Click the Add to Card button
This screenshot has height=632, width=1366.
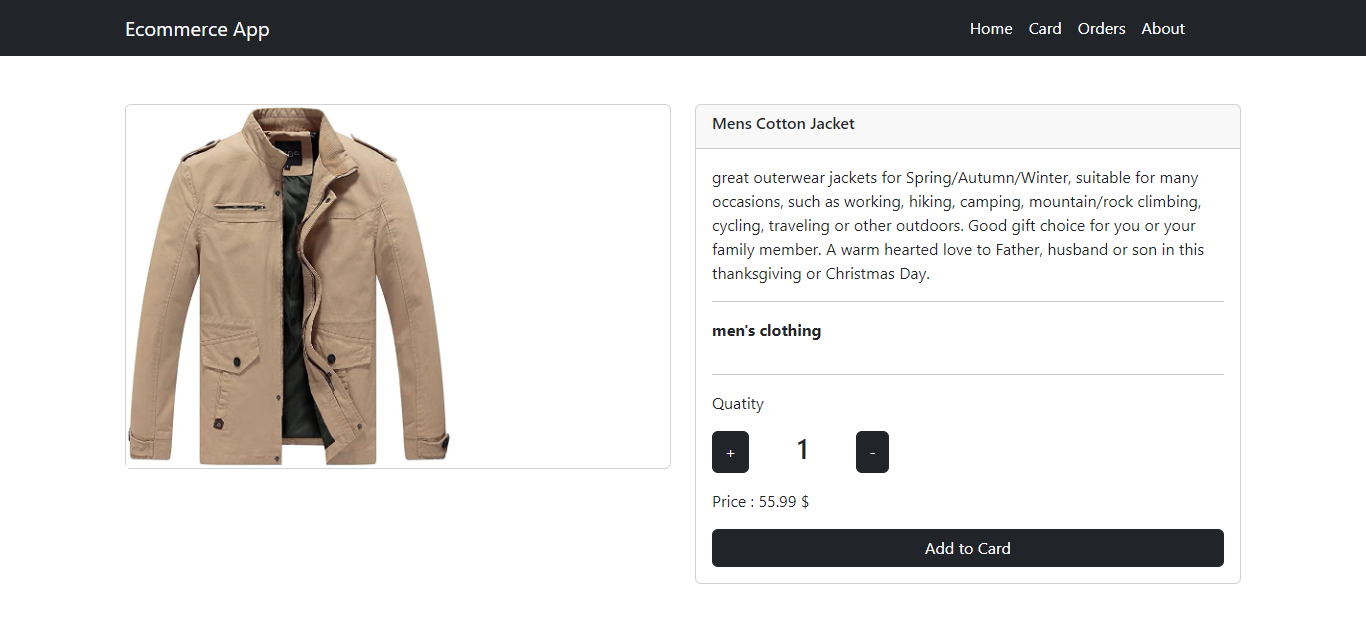tap(968, 548)
